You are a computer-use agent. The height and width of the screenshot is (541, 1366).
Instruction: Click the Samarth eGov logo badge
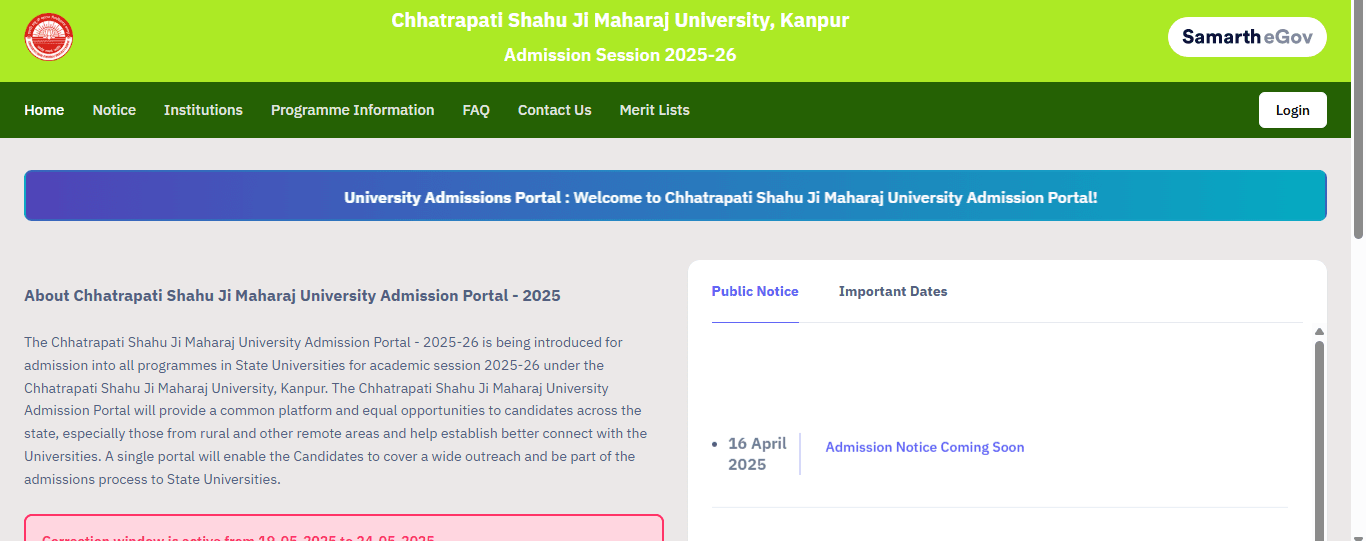[x=1247, y=37]
